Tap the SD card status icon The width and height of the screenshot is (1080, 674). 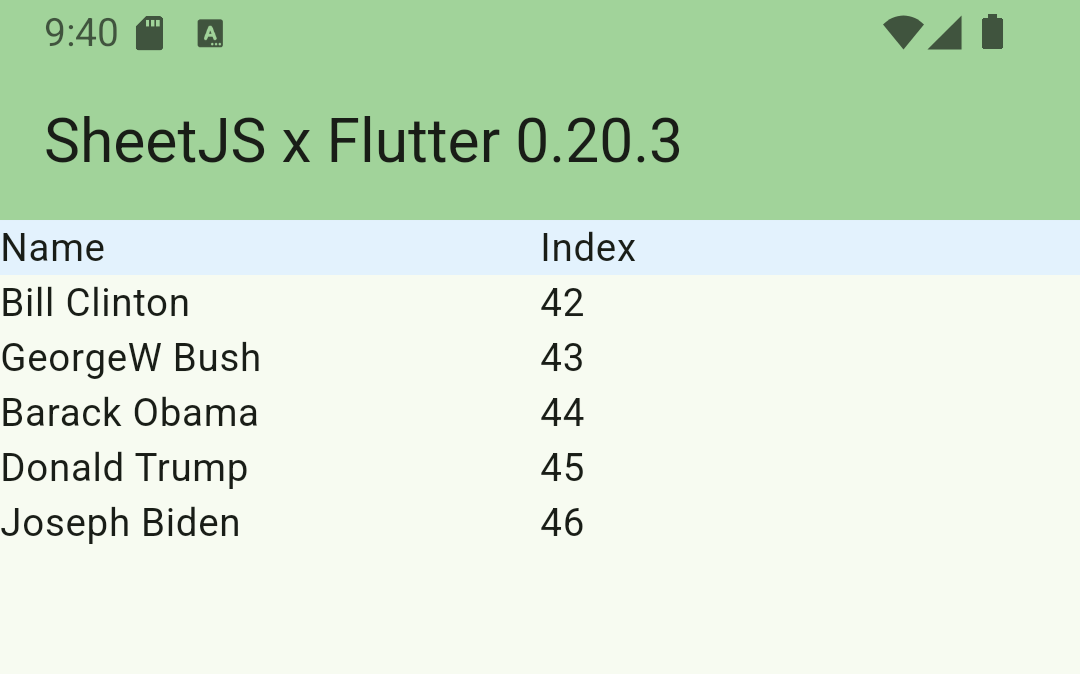point(150,33)
